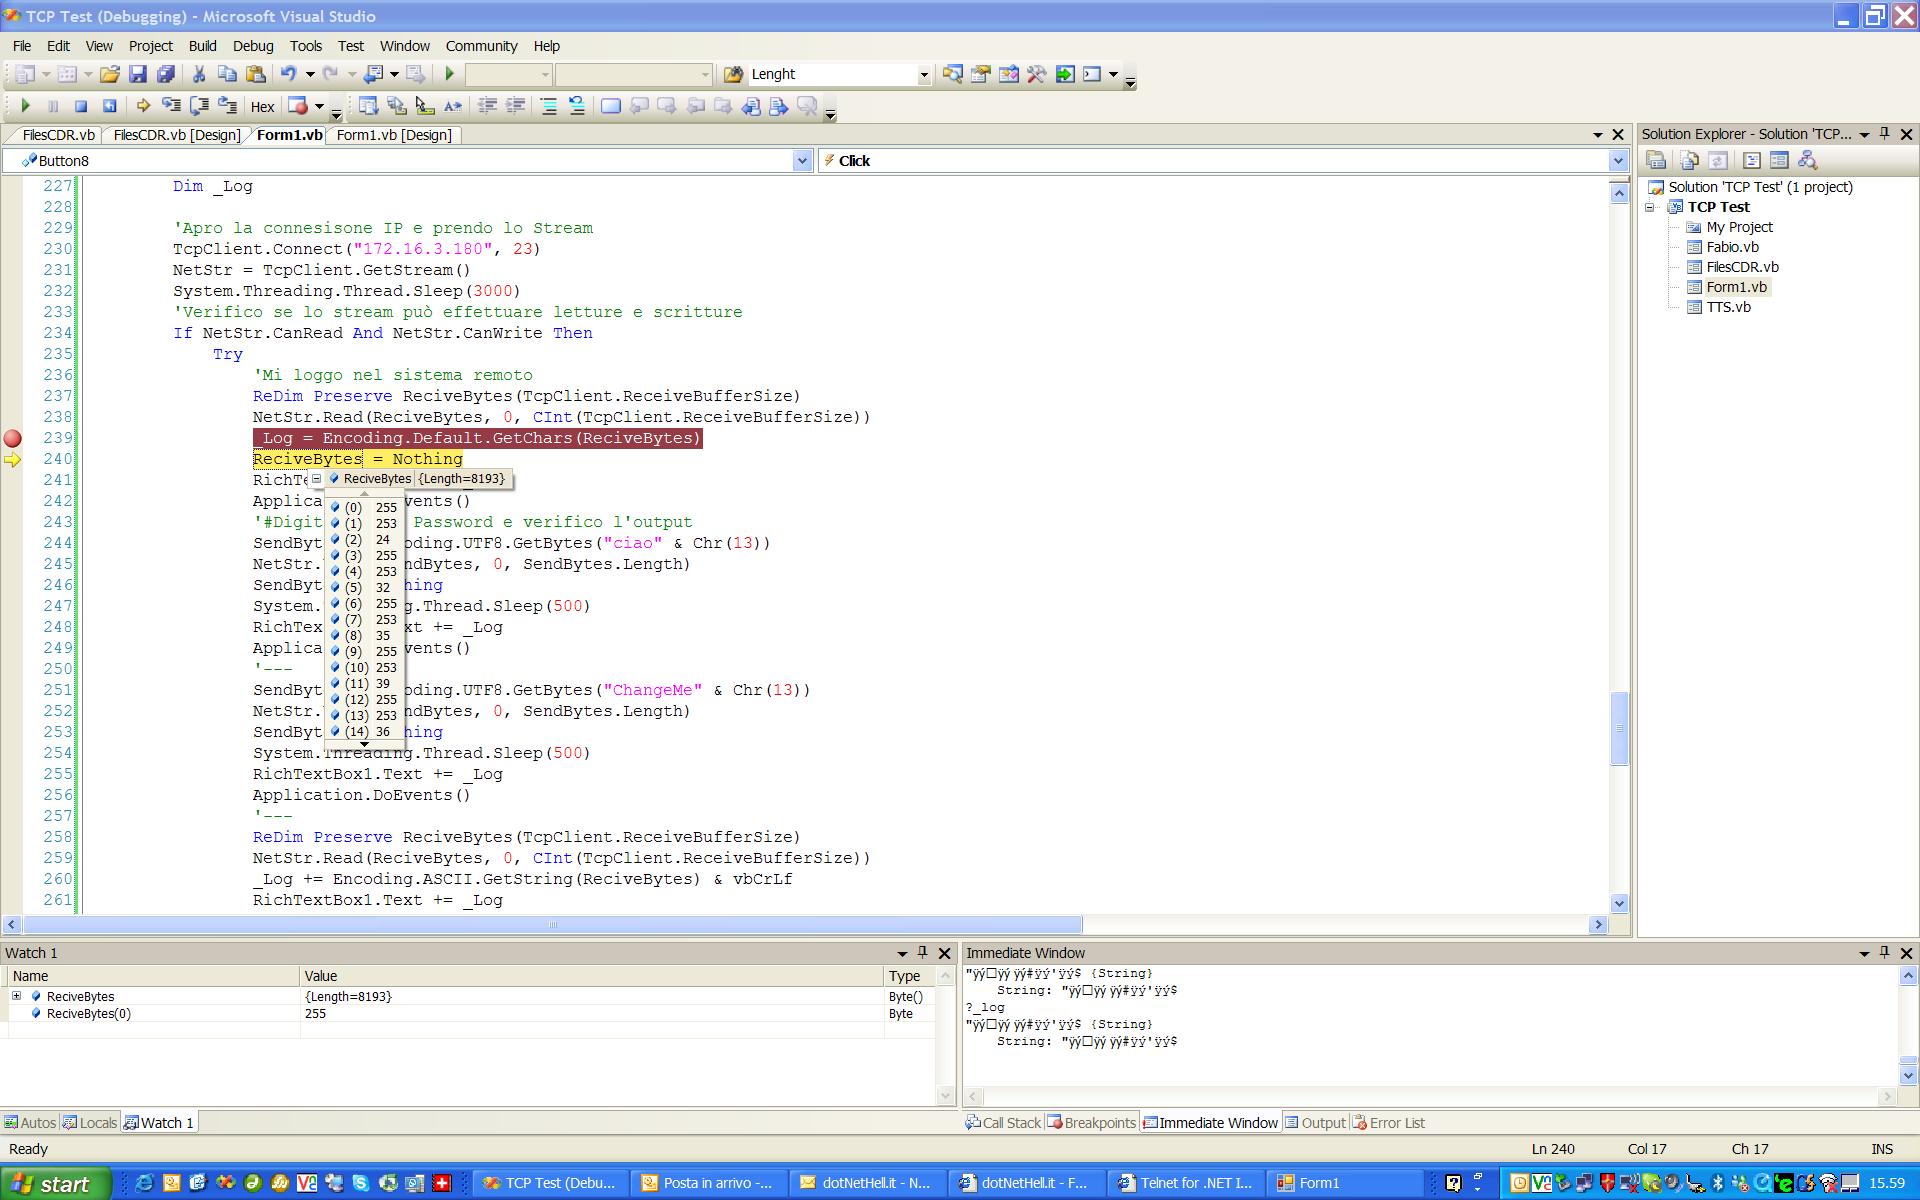Toggle breakpoint red dot on line 239
Viewport: 1920px width, 1200px height.
(x=13, y=438)
